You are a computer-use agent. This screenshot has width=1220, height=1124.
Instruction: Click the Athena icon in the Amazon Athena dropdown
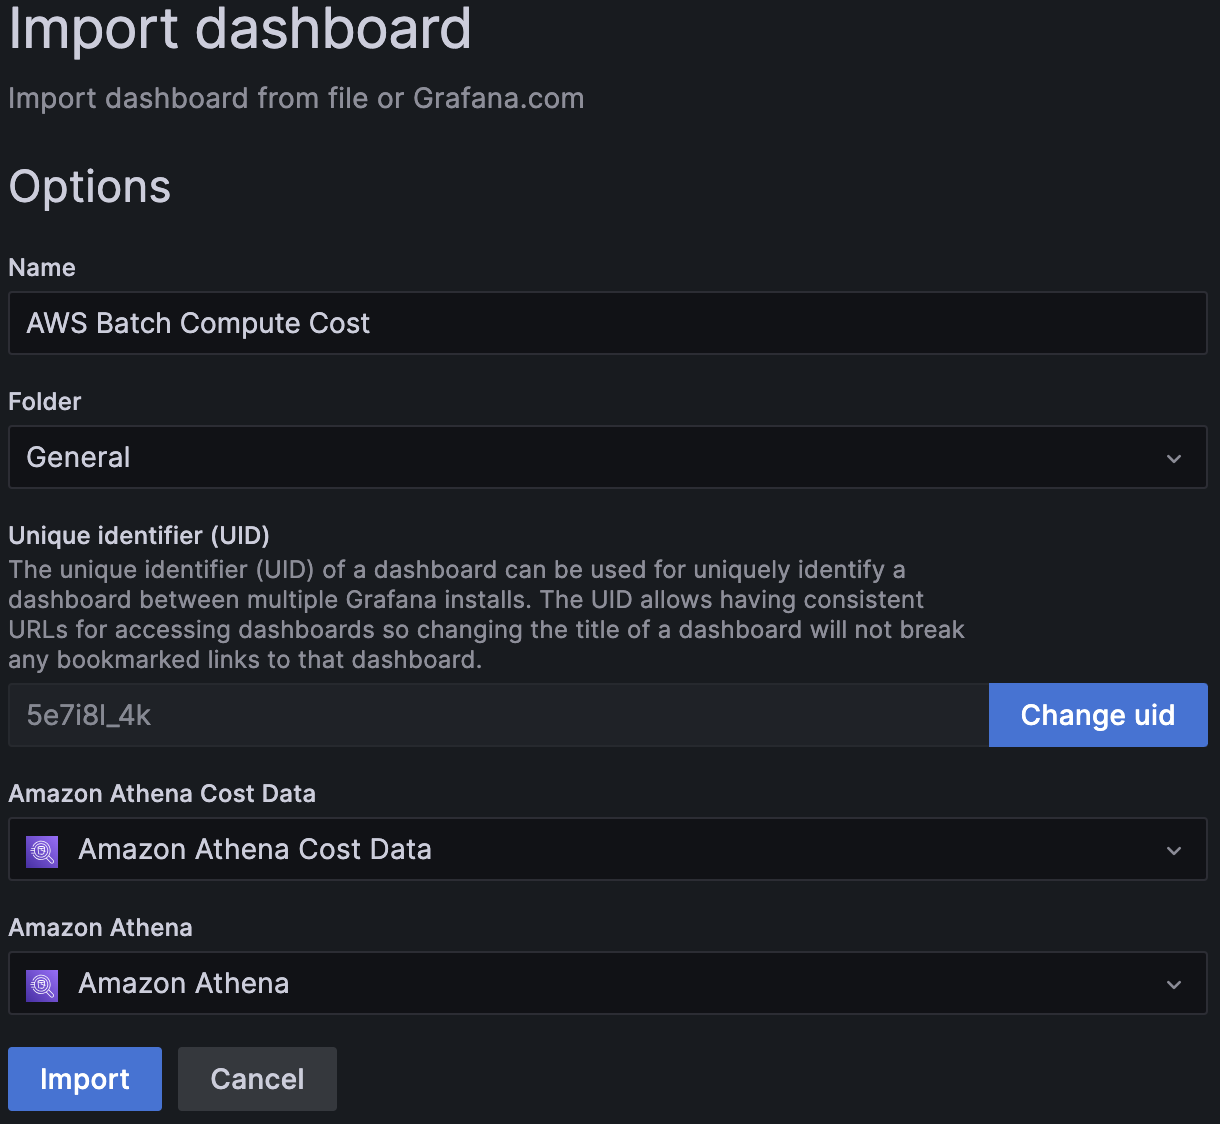[42, 985]
